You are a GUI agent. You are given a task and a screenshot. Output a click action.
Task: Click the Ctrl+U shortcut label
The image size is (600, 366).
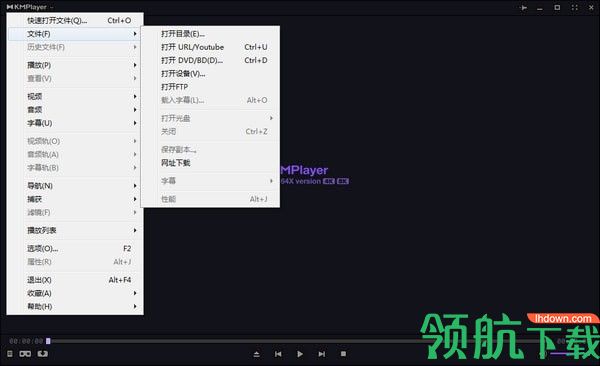pyautogui.click(x=256, y=47)
